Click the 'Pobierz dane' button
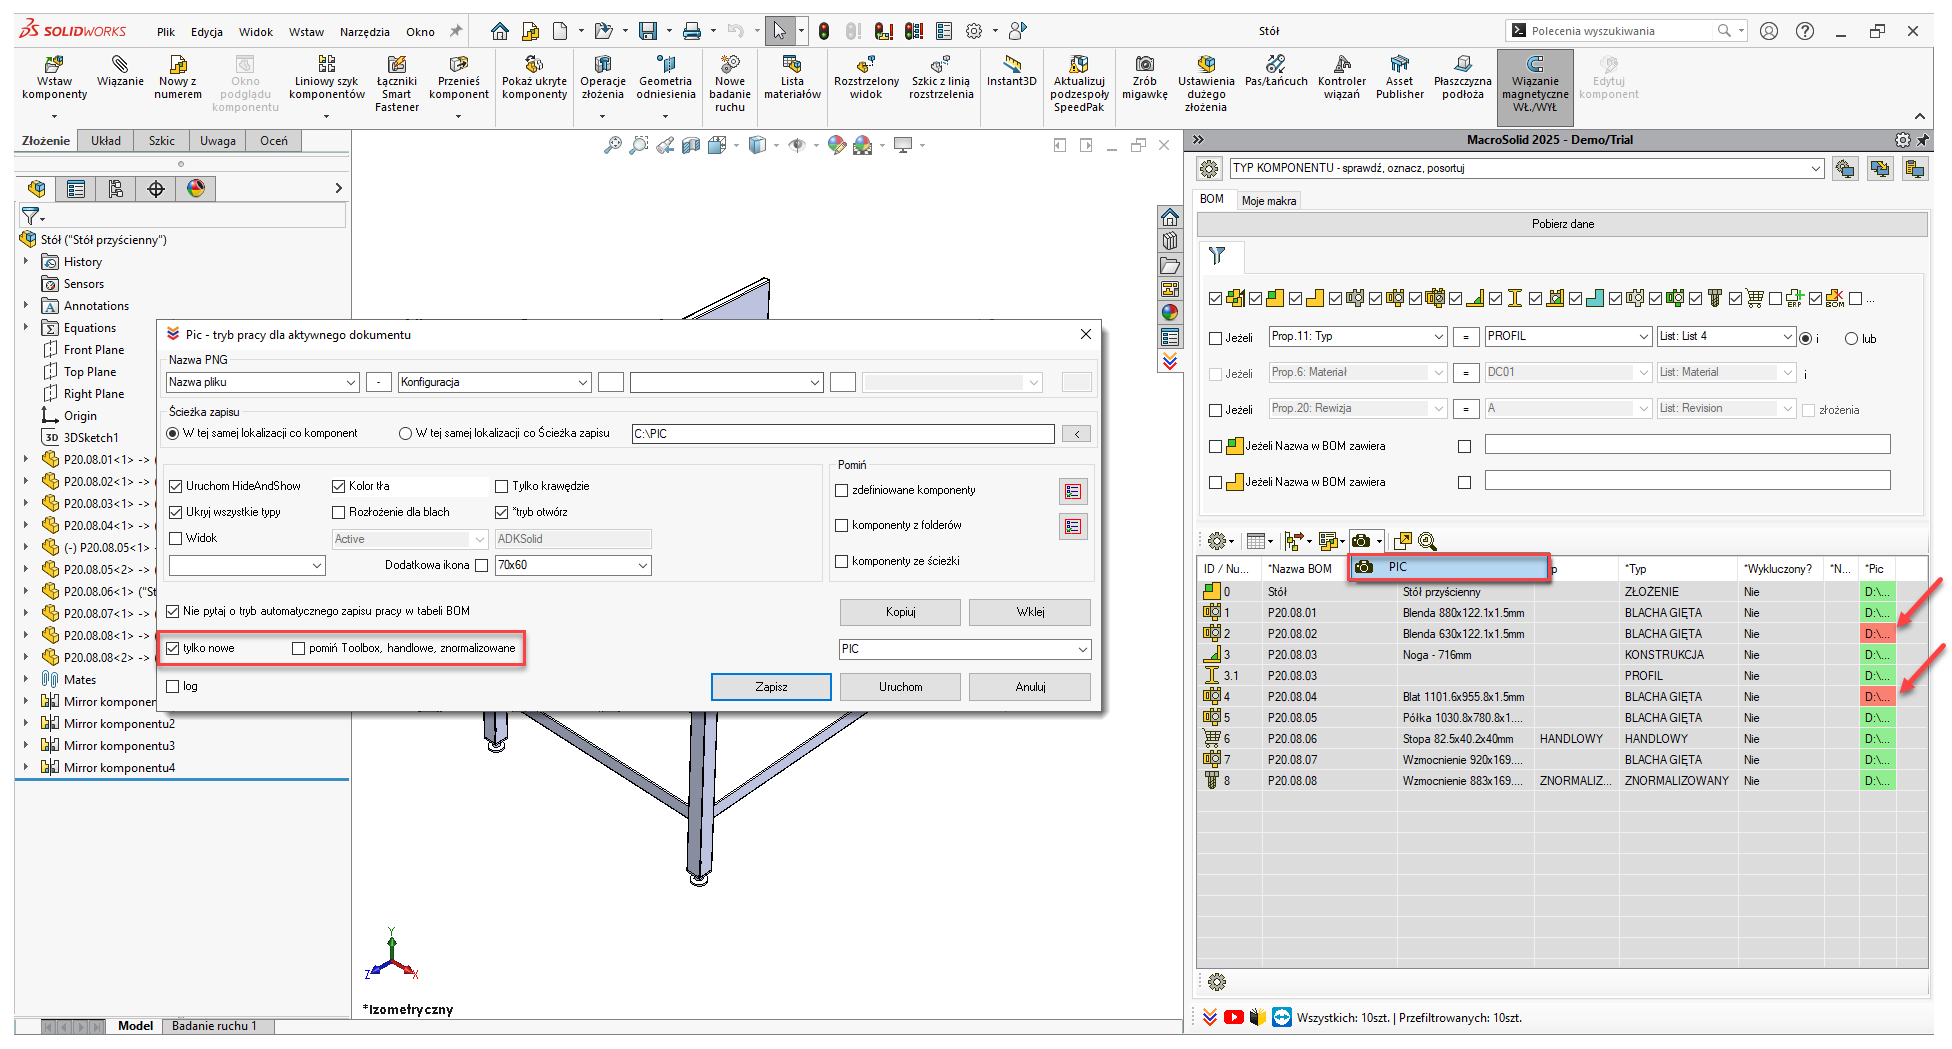Viewport: 1952px width, 1049px height. point(1562,224)
